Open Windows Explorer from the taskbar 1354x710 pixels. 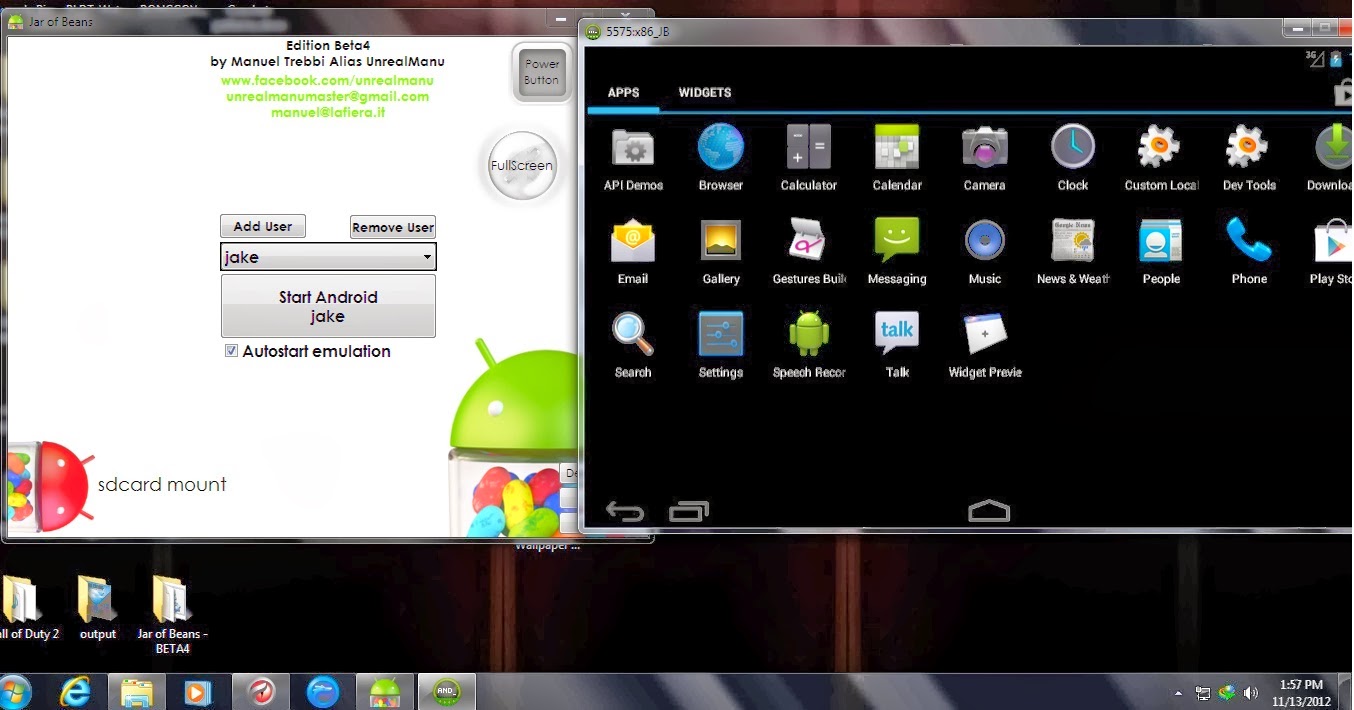137,691
